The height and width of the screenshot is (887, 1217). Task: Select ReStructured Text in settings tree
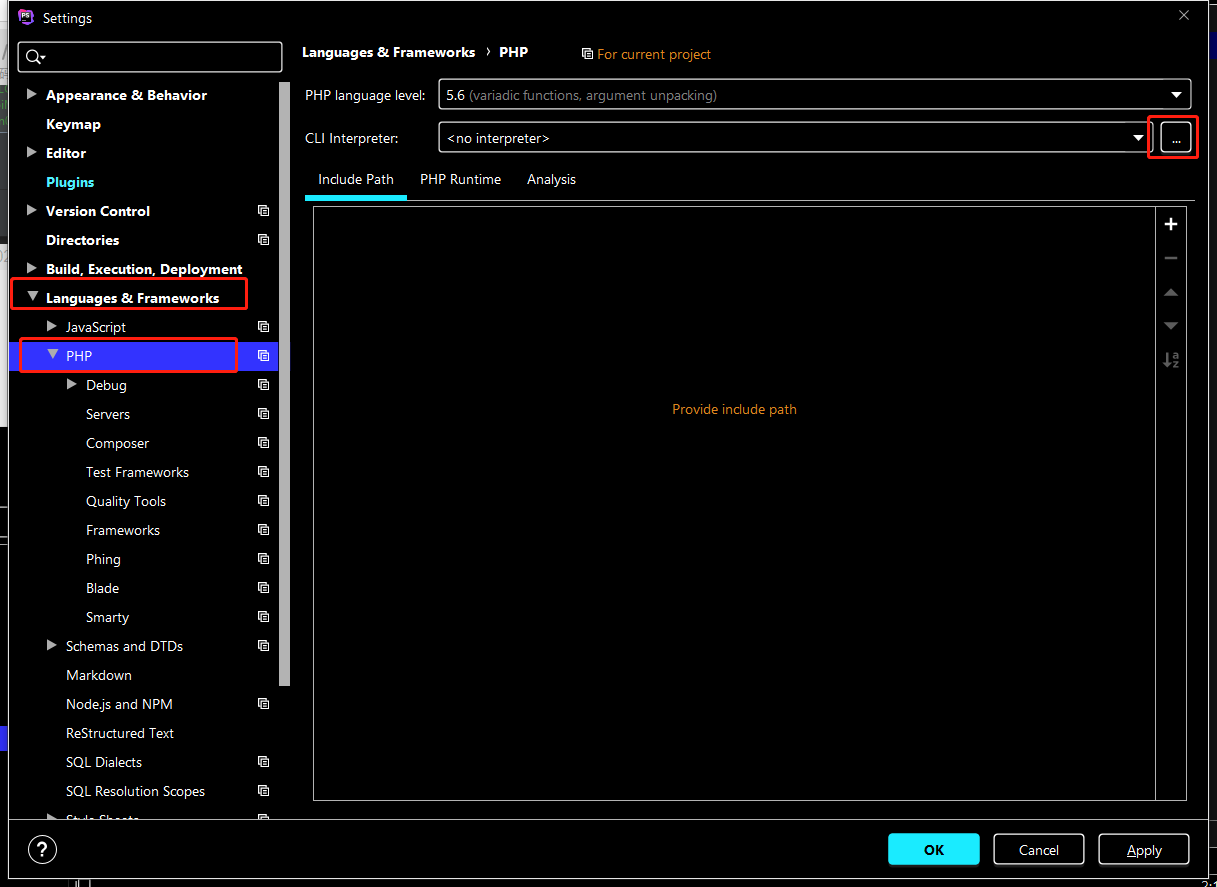coord(120,733)
